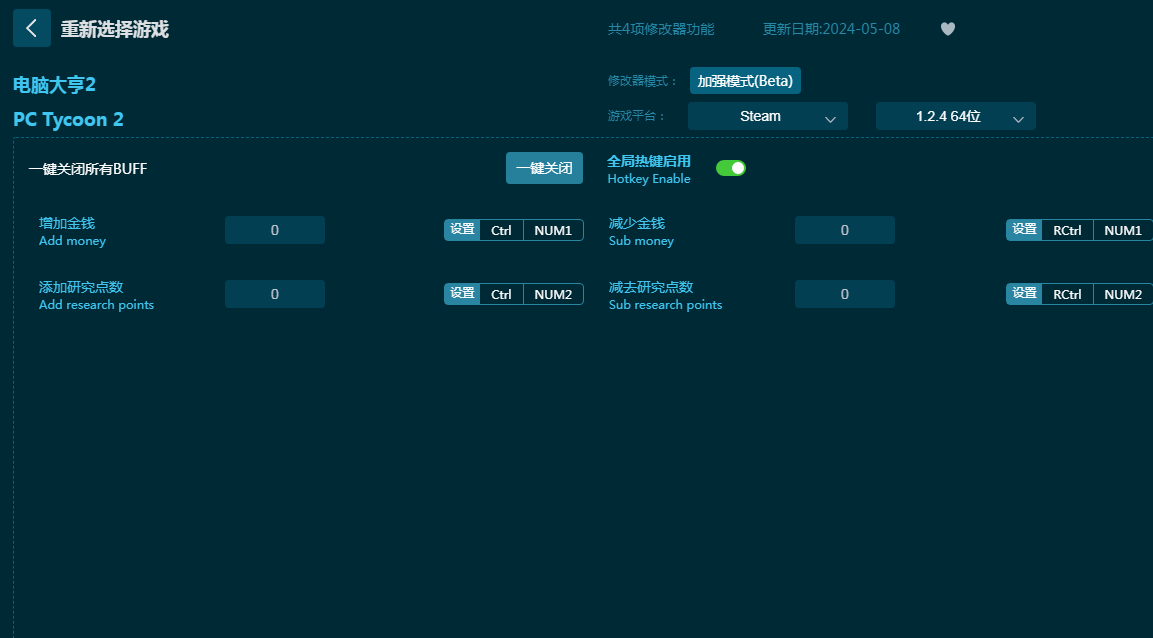
Task: Focus the Sub money value field
Action: [845, 230]
